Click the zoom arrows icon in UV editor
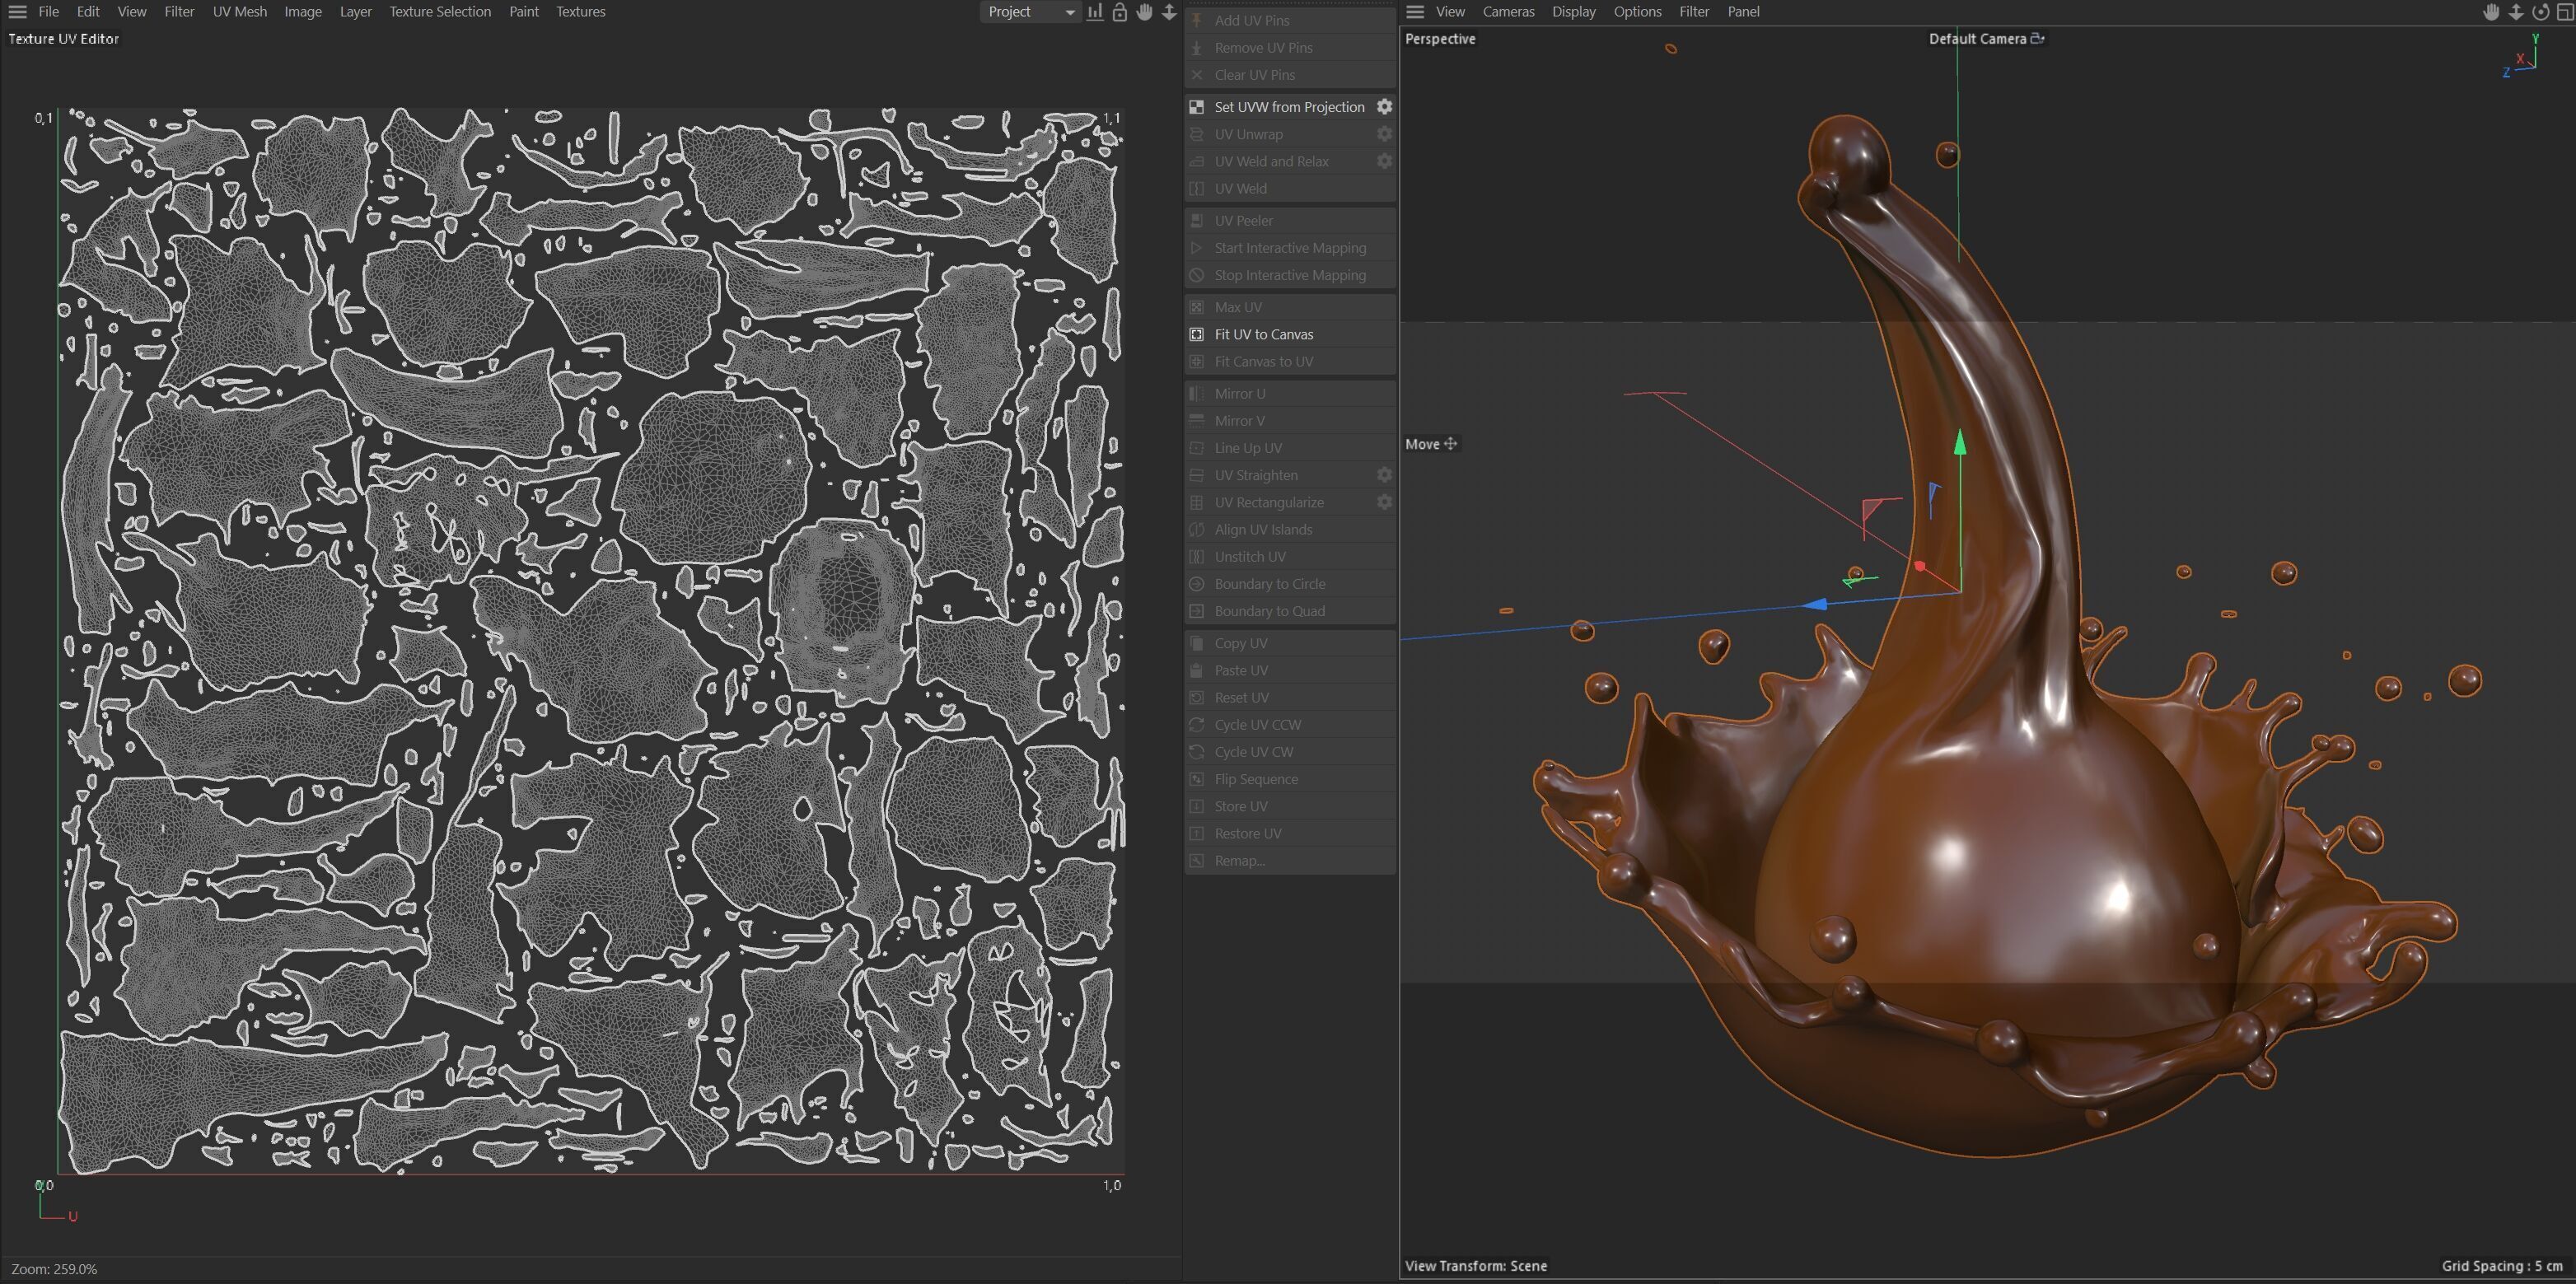 pyautogui.click(x=1168, y=12)
